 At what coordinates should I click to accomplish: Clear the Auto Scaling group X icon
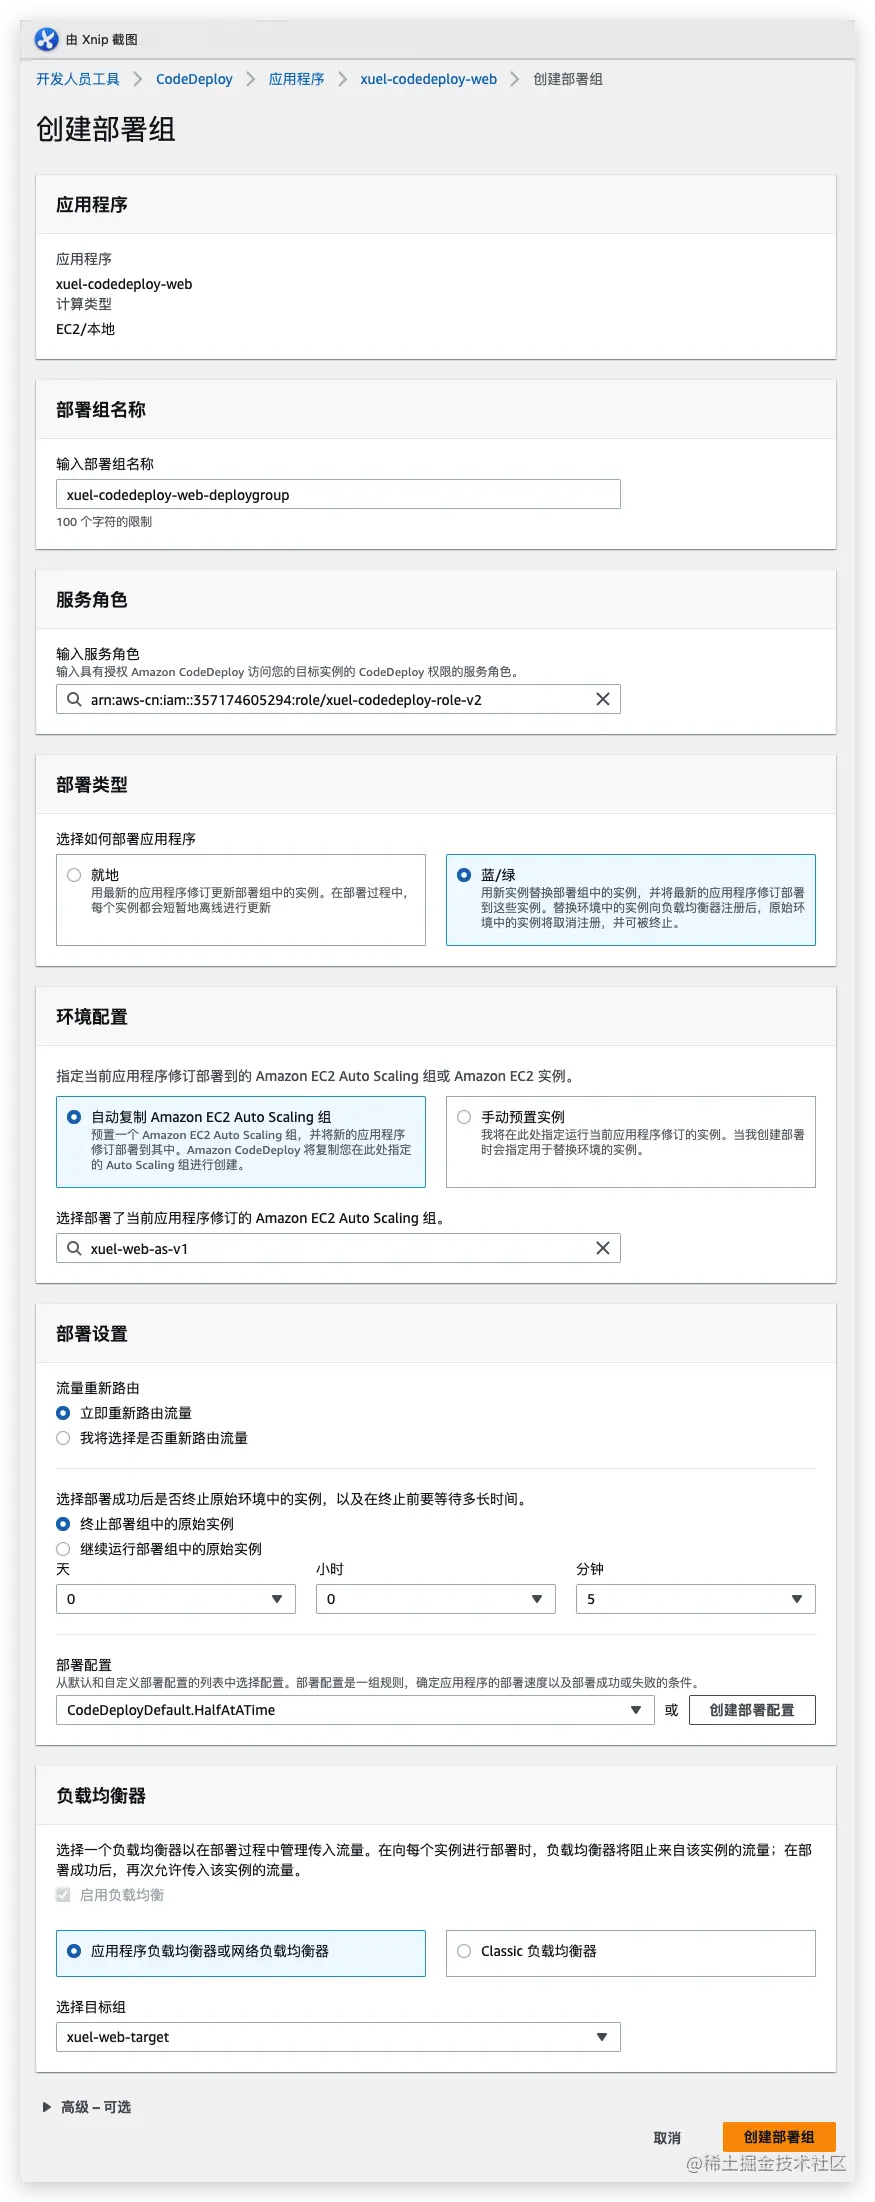603,1248
